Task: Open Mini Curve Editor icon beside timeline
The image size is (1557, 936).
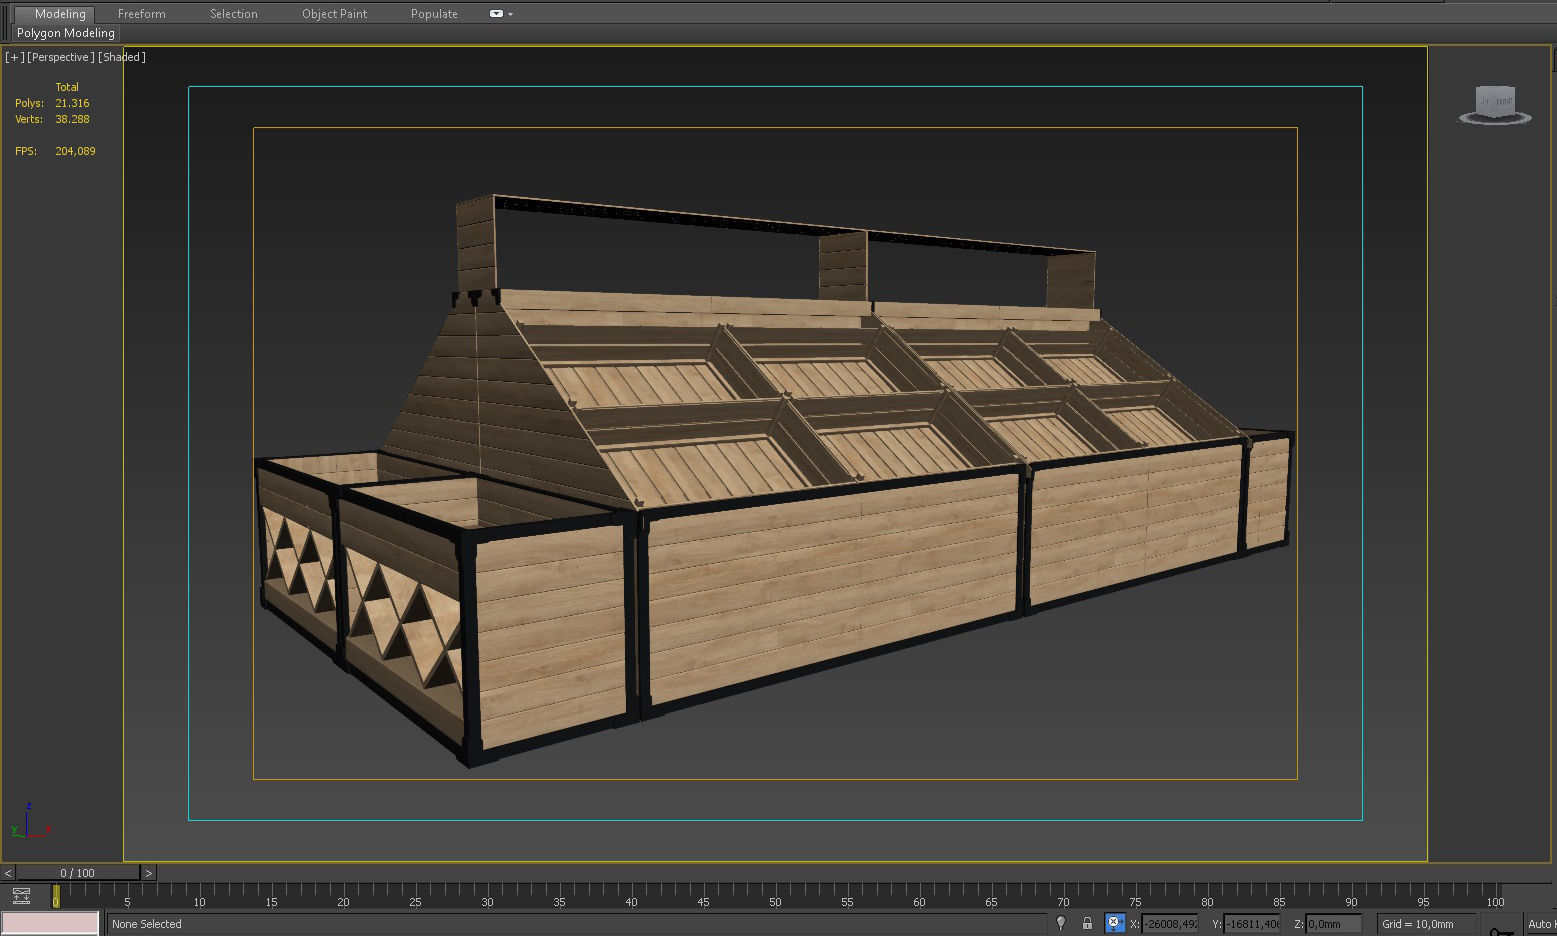Action: 21,896
